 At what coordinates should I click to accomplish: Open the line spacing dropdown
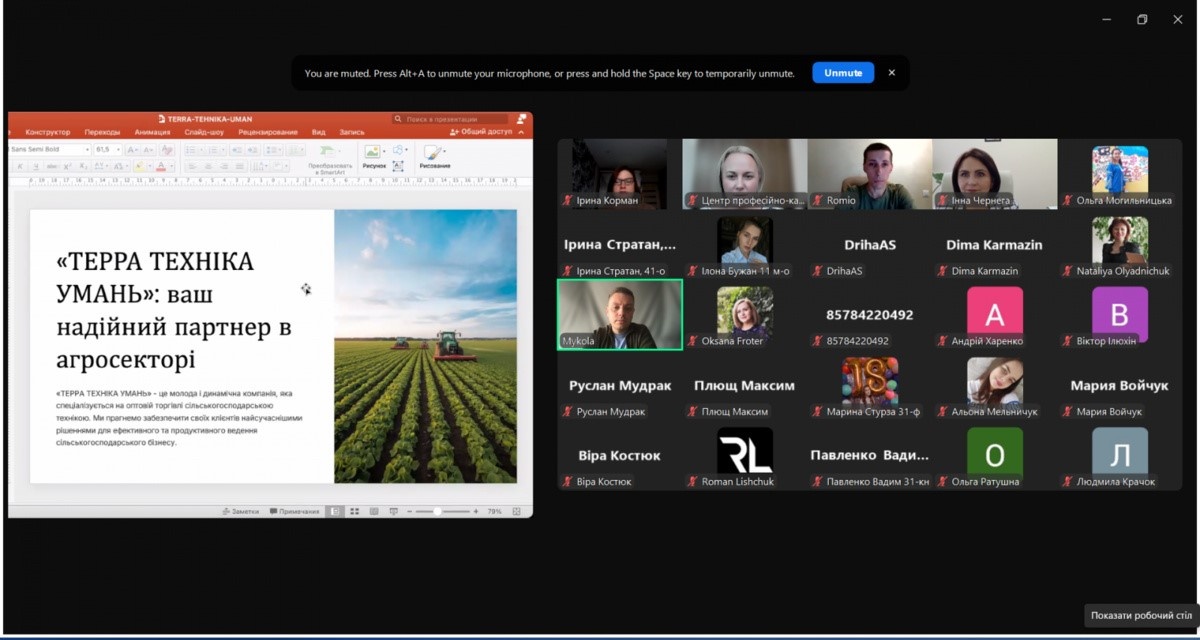274,150
